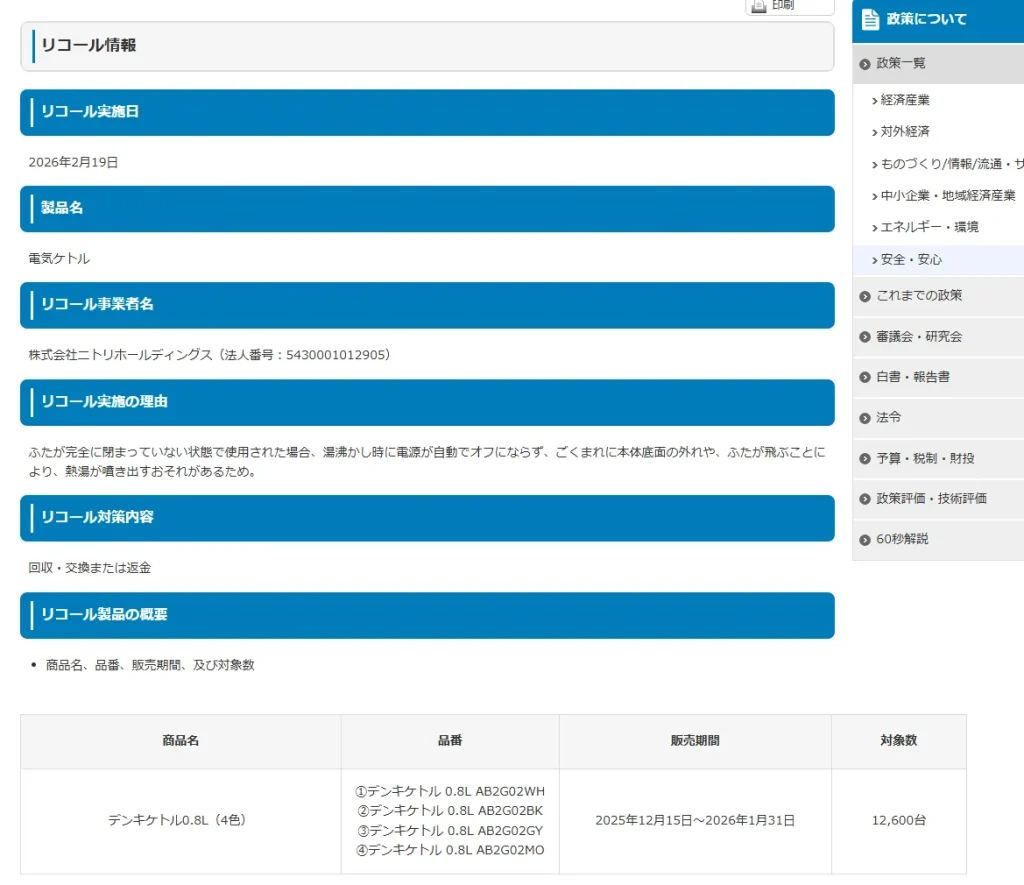The height and width of the screenshot is (885, 1024).
Task: Click the 品番 column header in the table
Action: (450, 741)
